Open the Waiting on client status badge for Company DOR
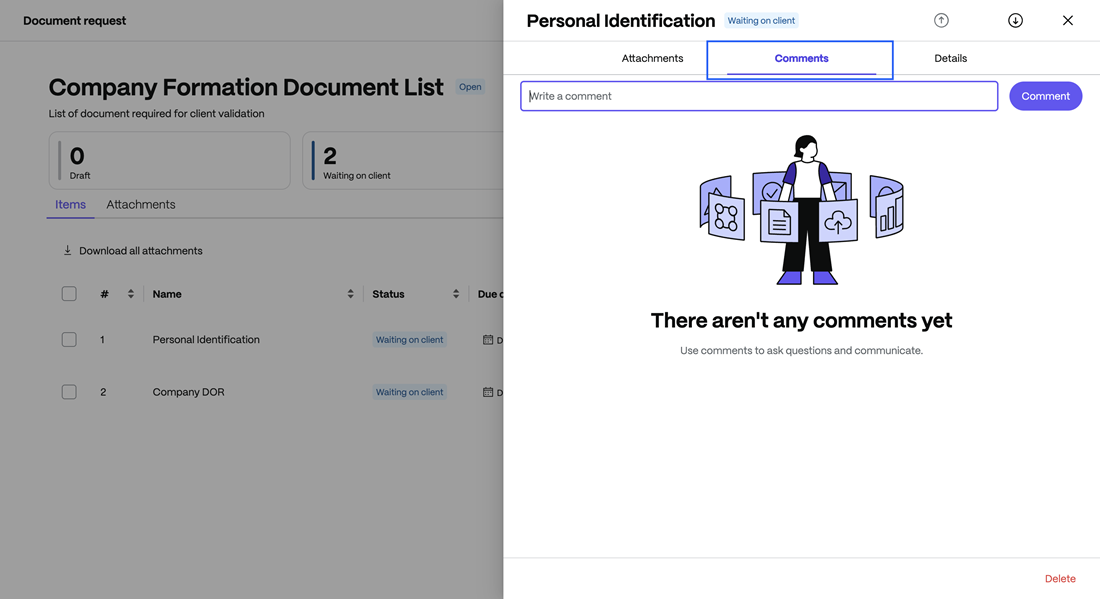1100x599 pixels. 409,391
